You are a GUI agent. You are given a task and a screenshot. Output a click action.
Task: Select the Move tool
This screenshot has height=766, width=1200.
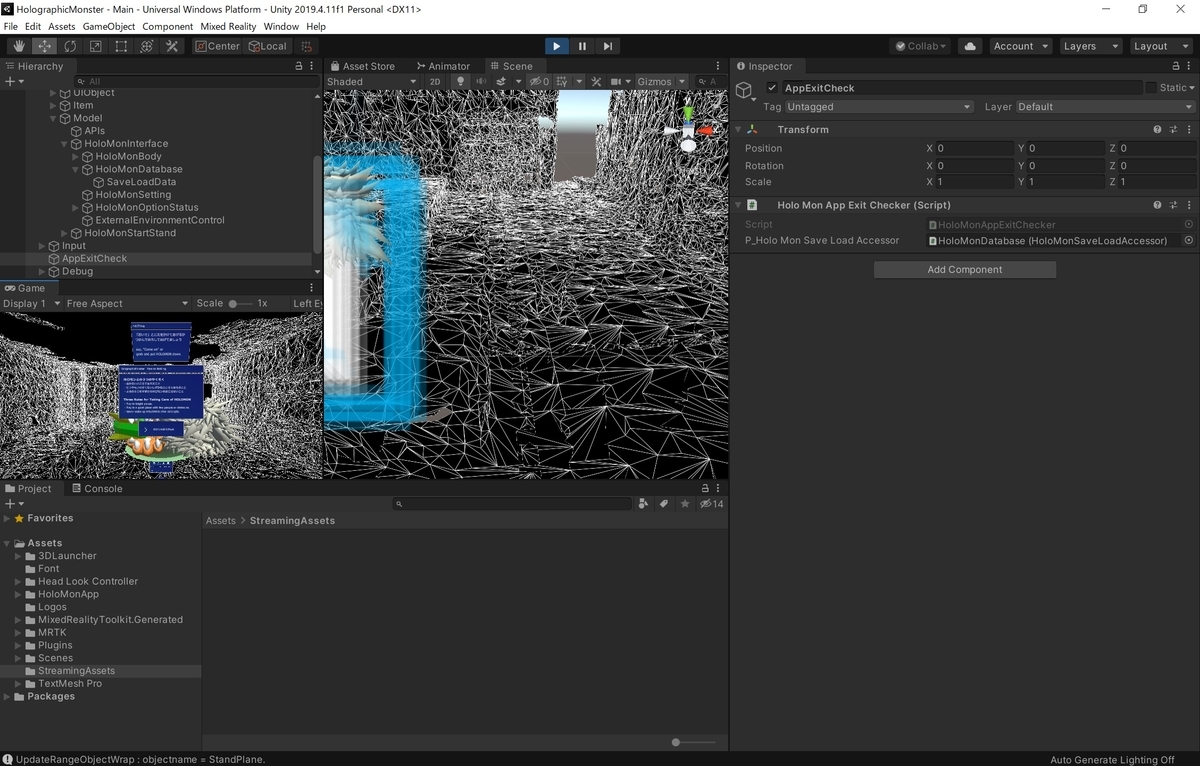point(45,46)
